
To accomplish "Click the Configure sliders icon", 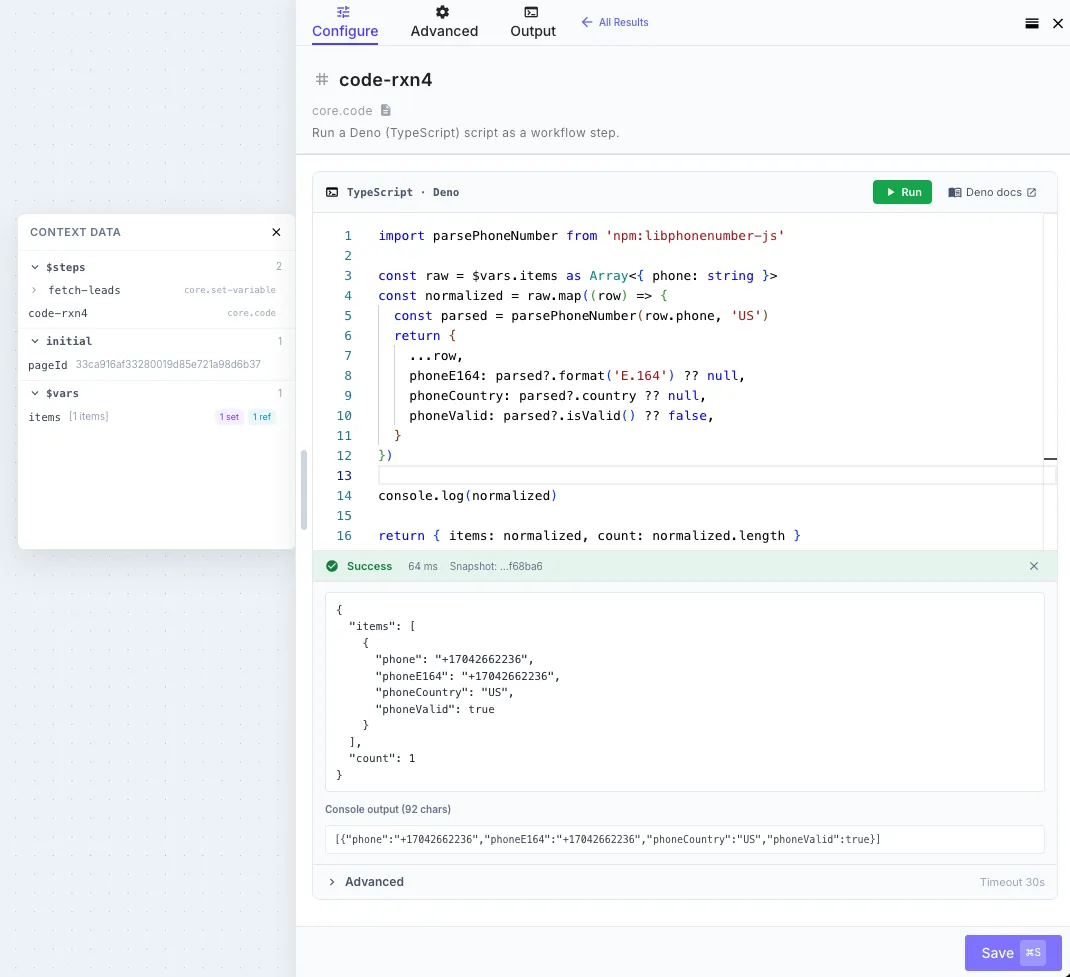I will (x=344, y=12).
